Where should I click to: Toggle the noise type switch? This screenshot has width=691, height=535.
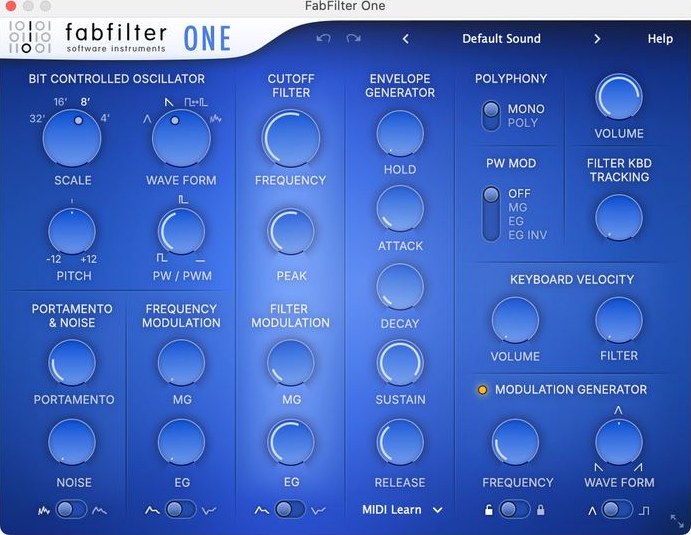71,510
